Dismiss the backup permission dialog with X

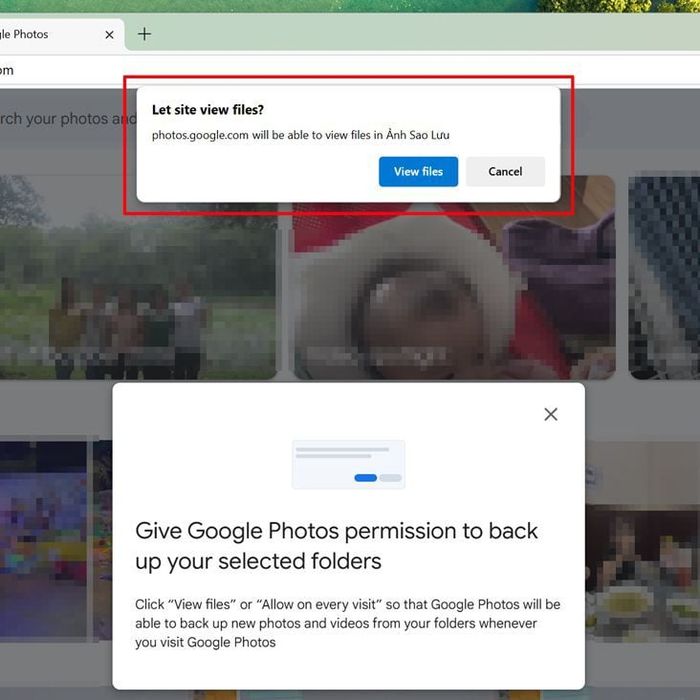tap(550, 414)
